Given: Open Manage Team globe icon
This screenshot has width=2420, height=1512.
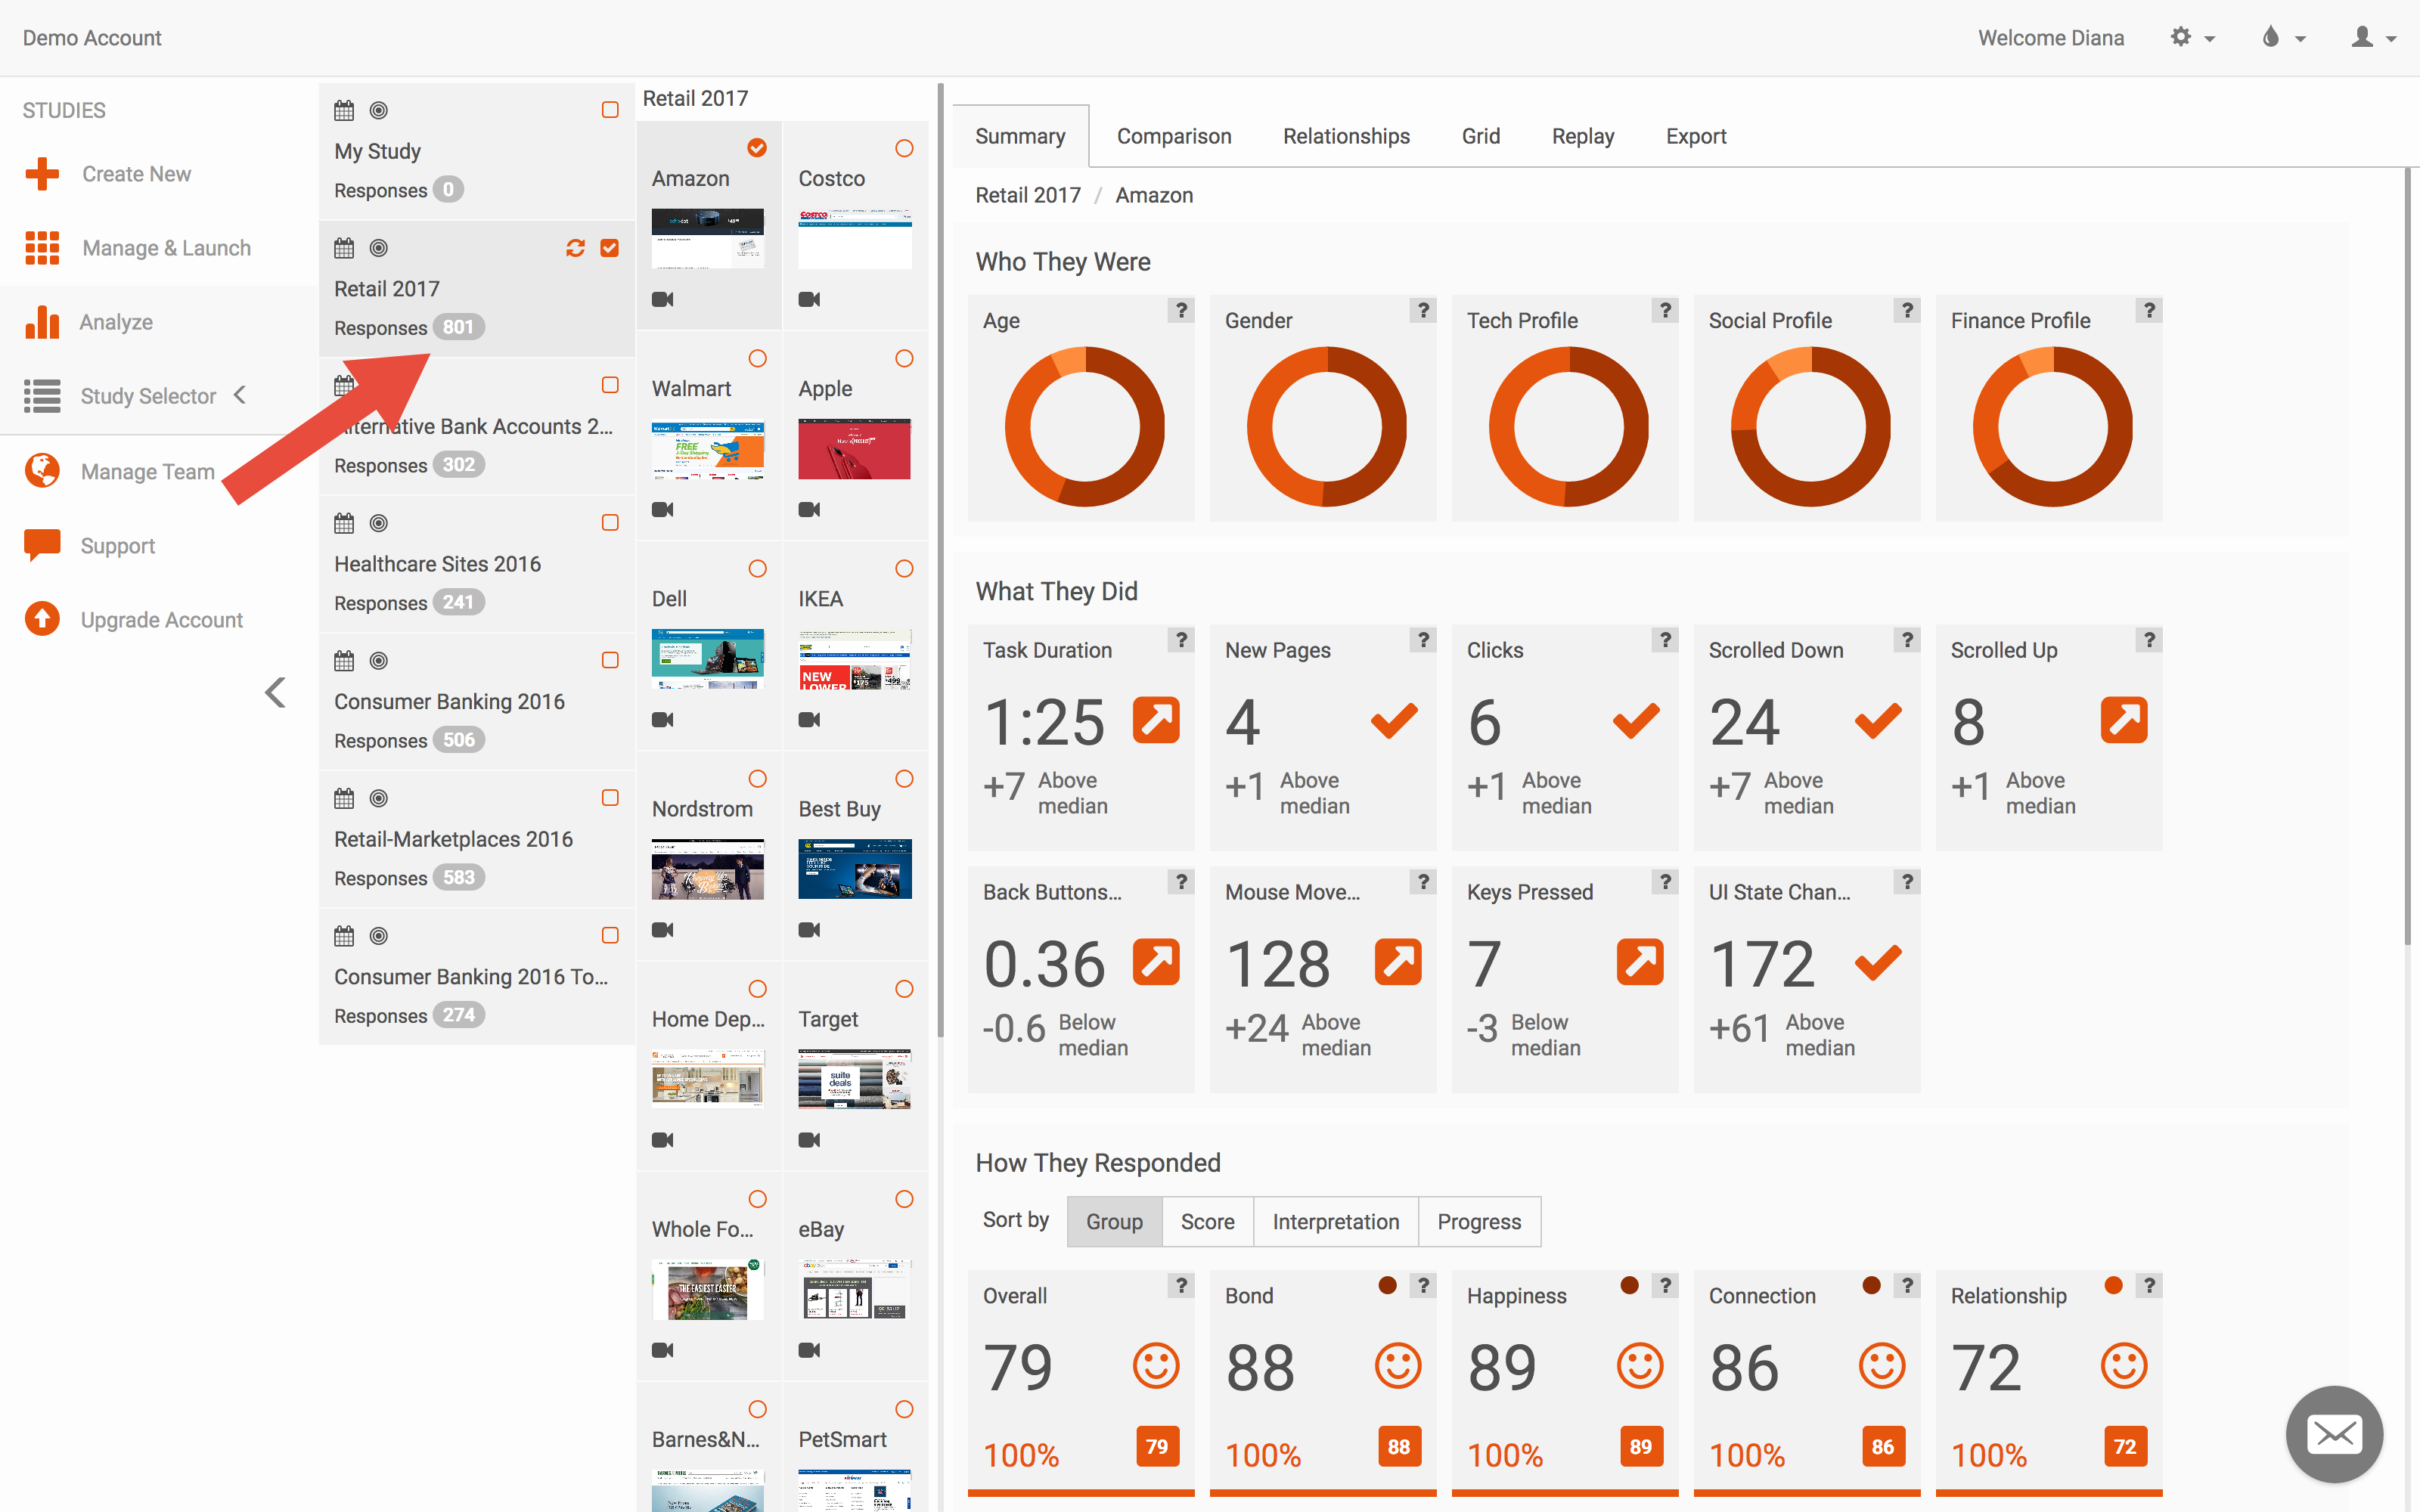Looking at the screenshot, I should pyautogui.click(x=42, y=470).
